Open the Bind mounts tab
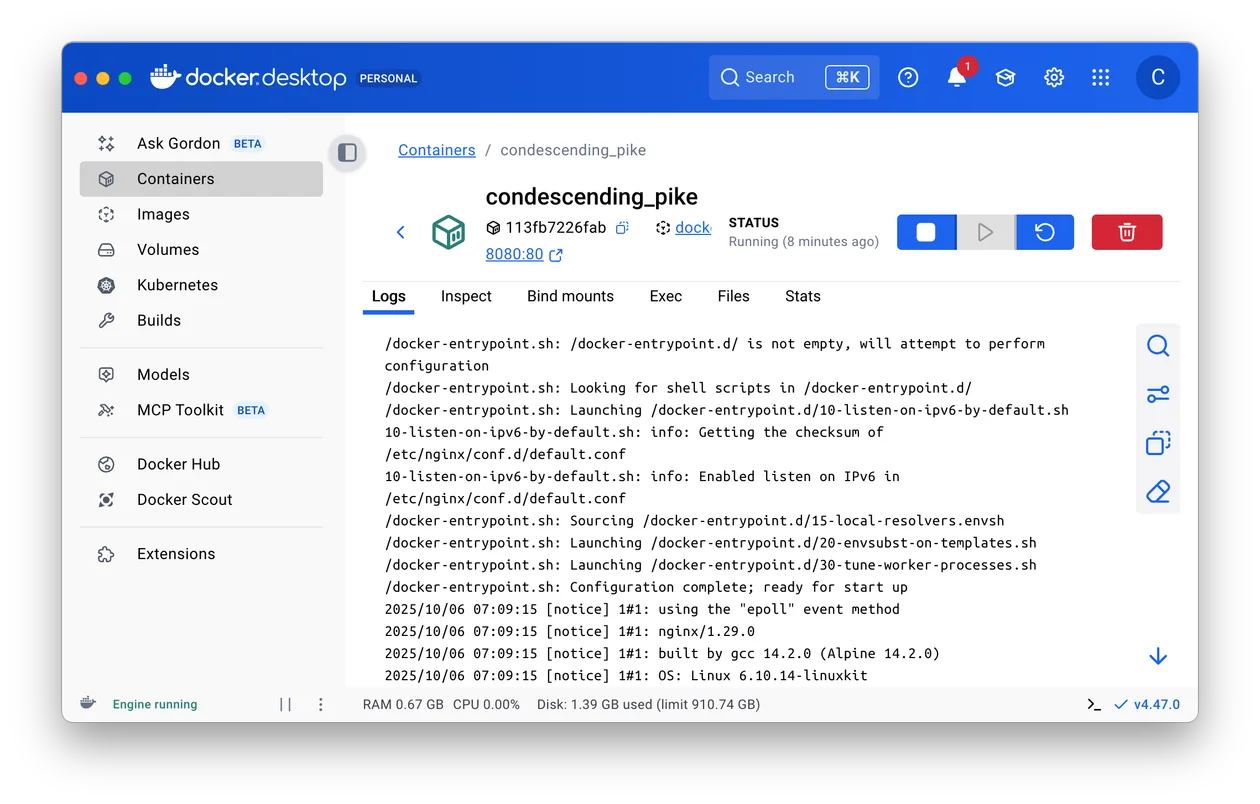The image size is (1260, 804). (571, 297)
